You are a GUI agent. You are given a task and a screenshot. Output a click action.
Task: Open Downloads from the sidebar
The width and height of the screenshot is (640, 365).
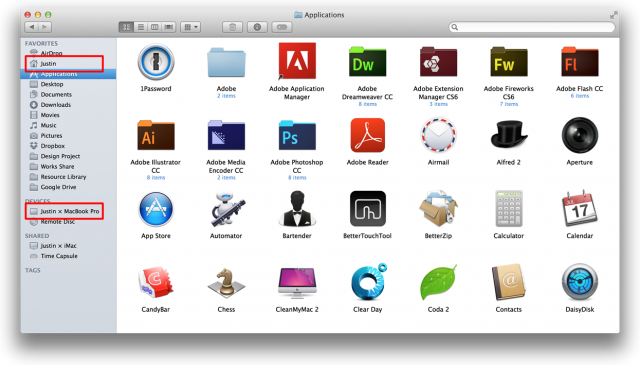[x=69, y=105]
